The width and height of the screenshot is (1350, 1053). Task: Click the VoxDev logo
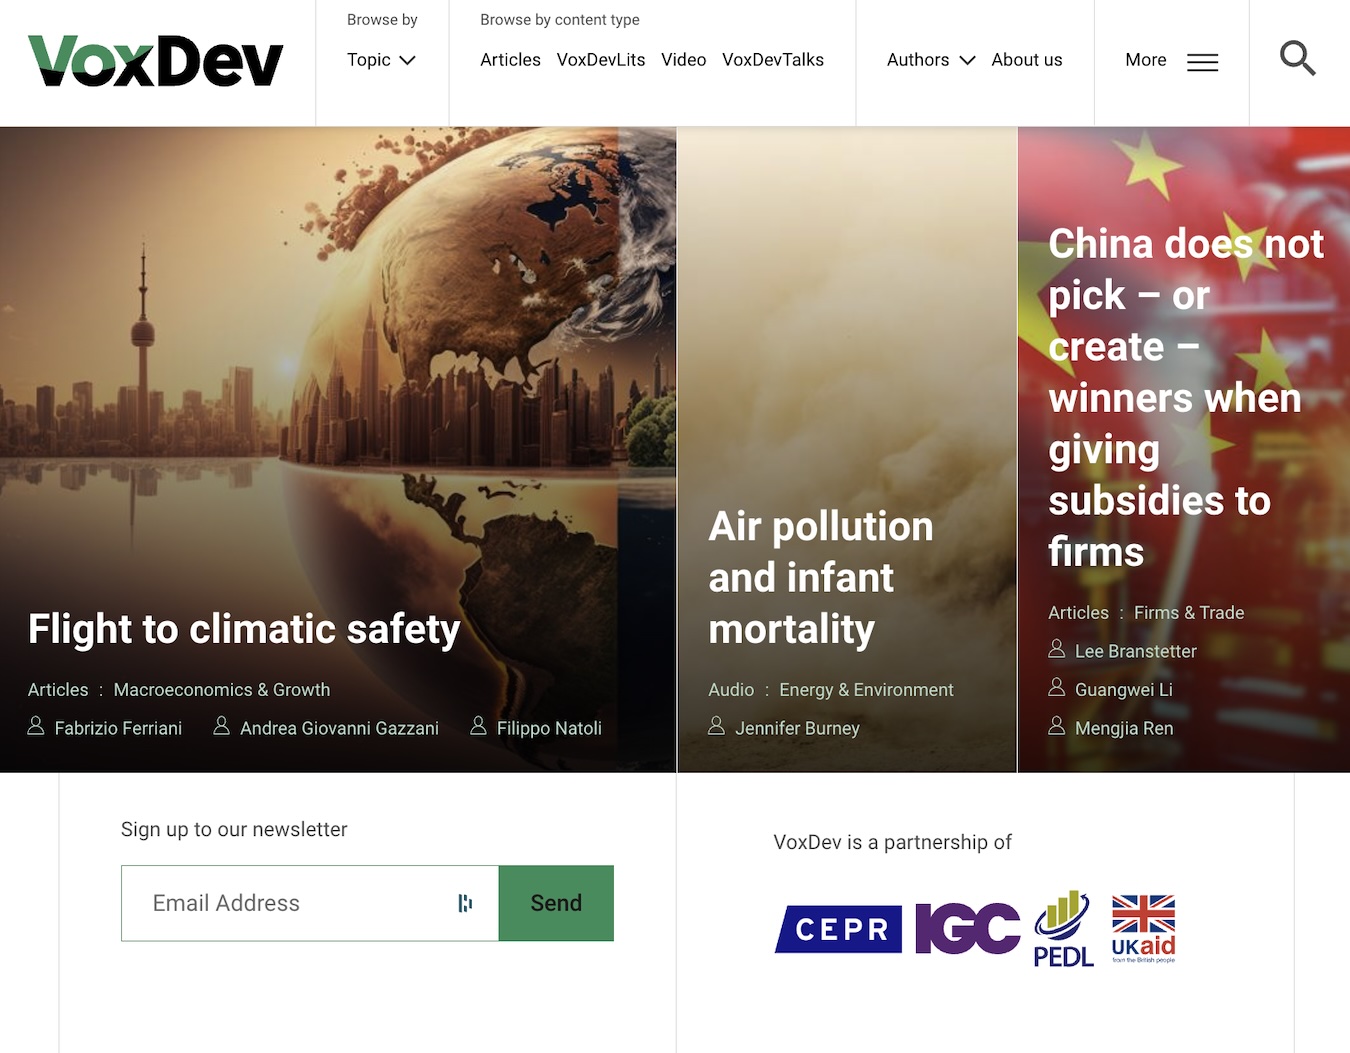point(156,61)
